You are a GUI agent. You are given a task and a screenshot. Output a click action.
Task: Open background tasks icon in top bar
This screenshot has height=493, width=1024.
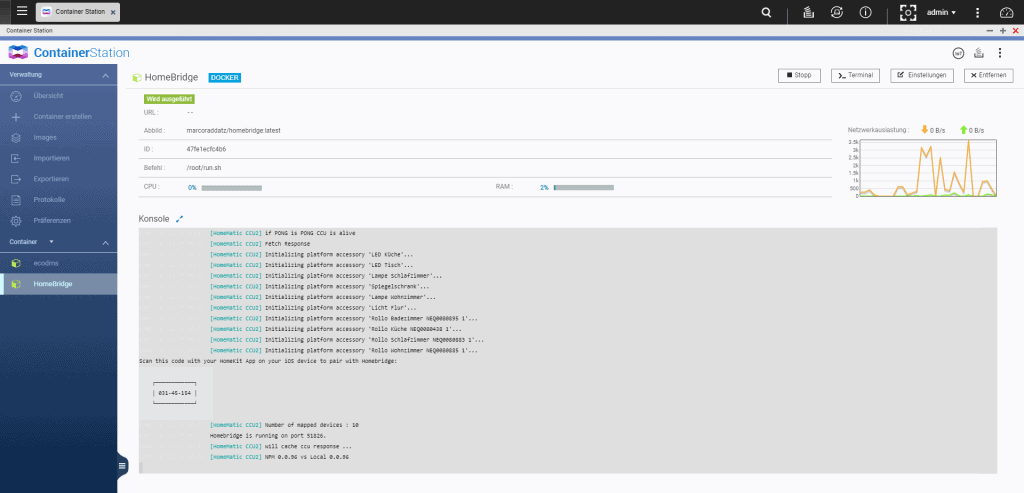click(x=808, y=12)
